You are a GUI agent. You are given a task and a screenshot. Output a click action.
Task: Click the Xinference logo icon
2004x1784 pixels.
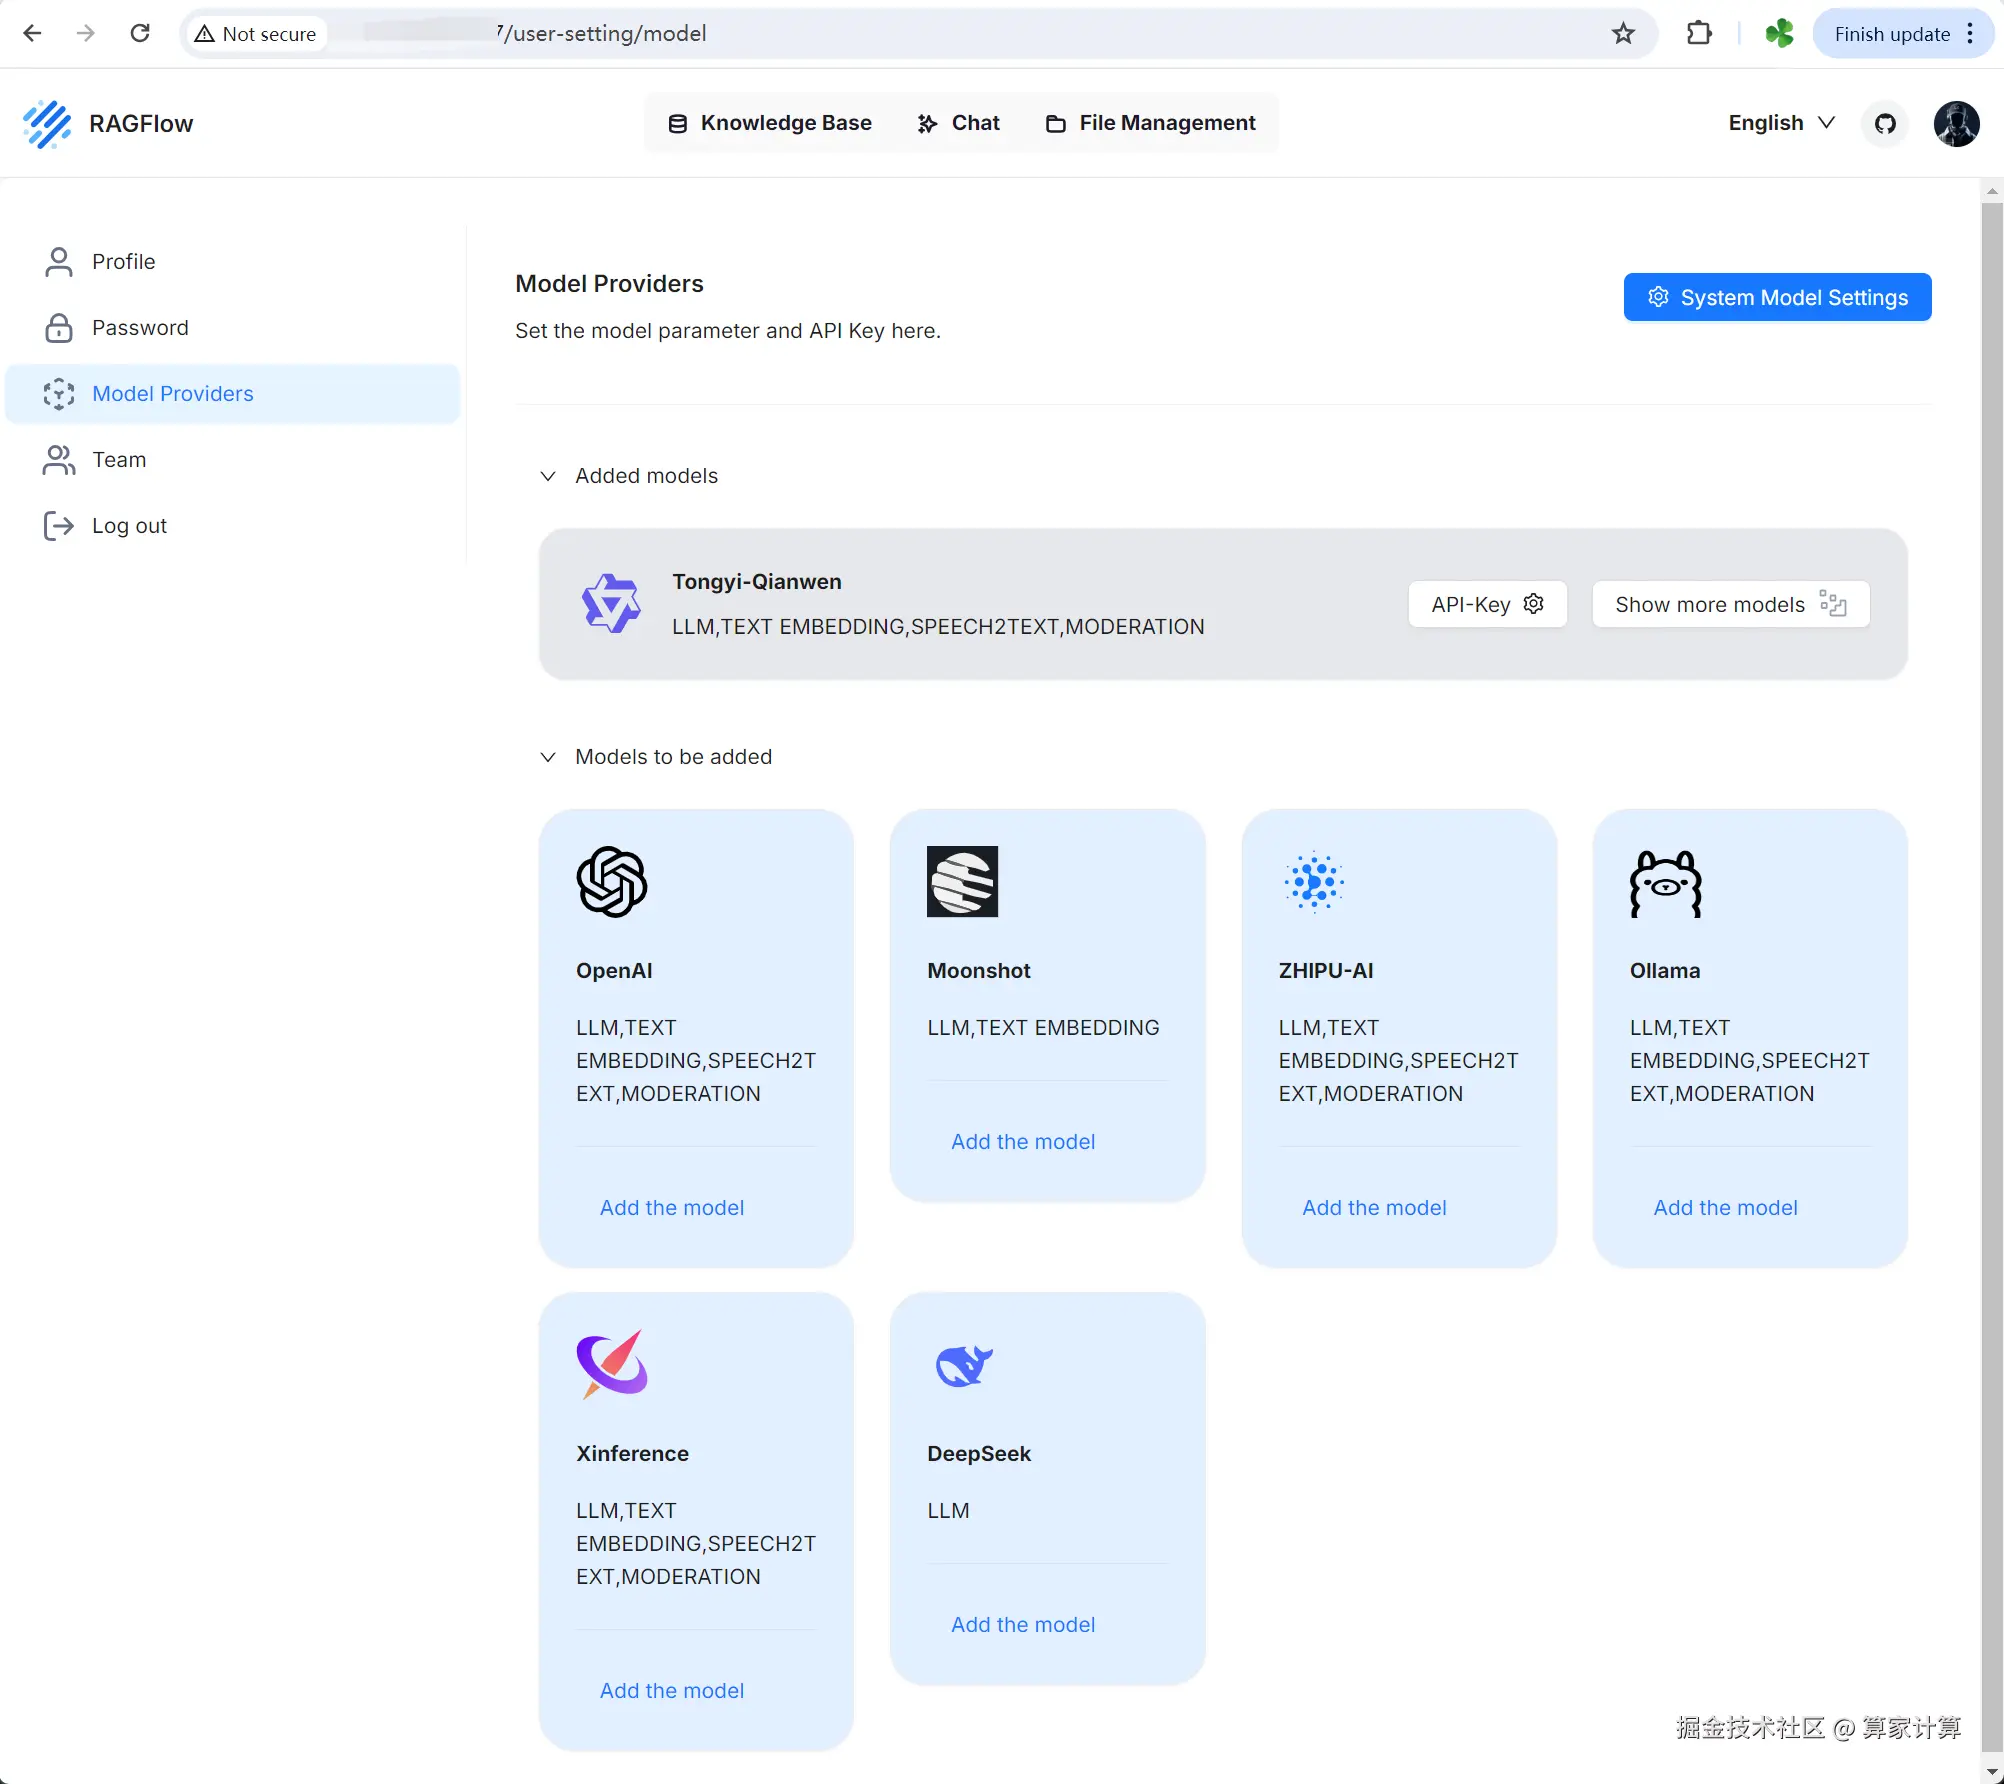tap(612, 1364)
